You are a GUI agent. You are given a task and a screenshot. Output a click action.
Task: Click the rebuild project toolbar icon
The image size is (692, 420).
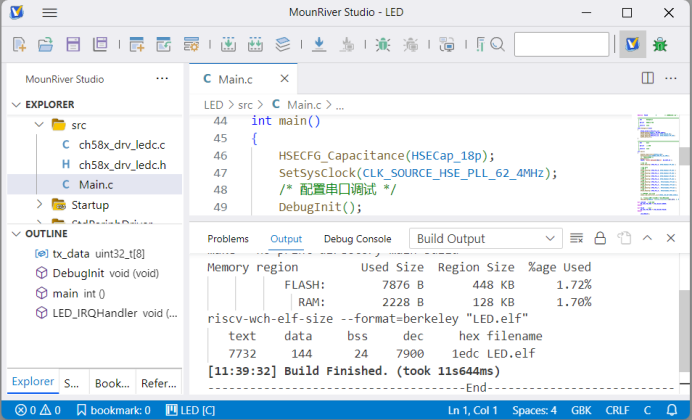click(255, 44)
